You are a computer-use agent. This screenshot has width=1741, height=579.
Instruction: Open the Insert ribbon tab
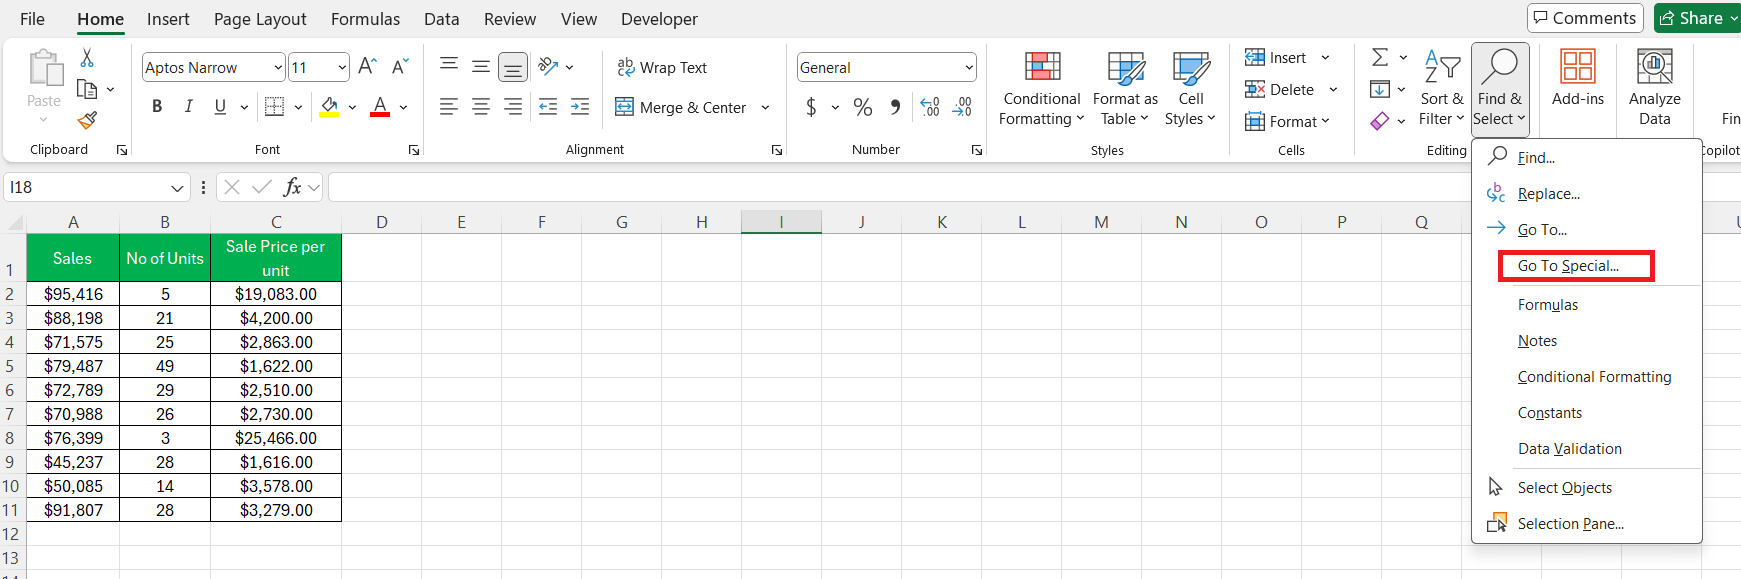click(168, 19)
